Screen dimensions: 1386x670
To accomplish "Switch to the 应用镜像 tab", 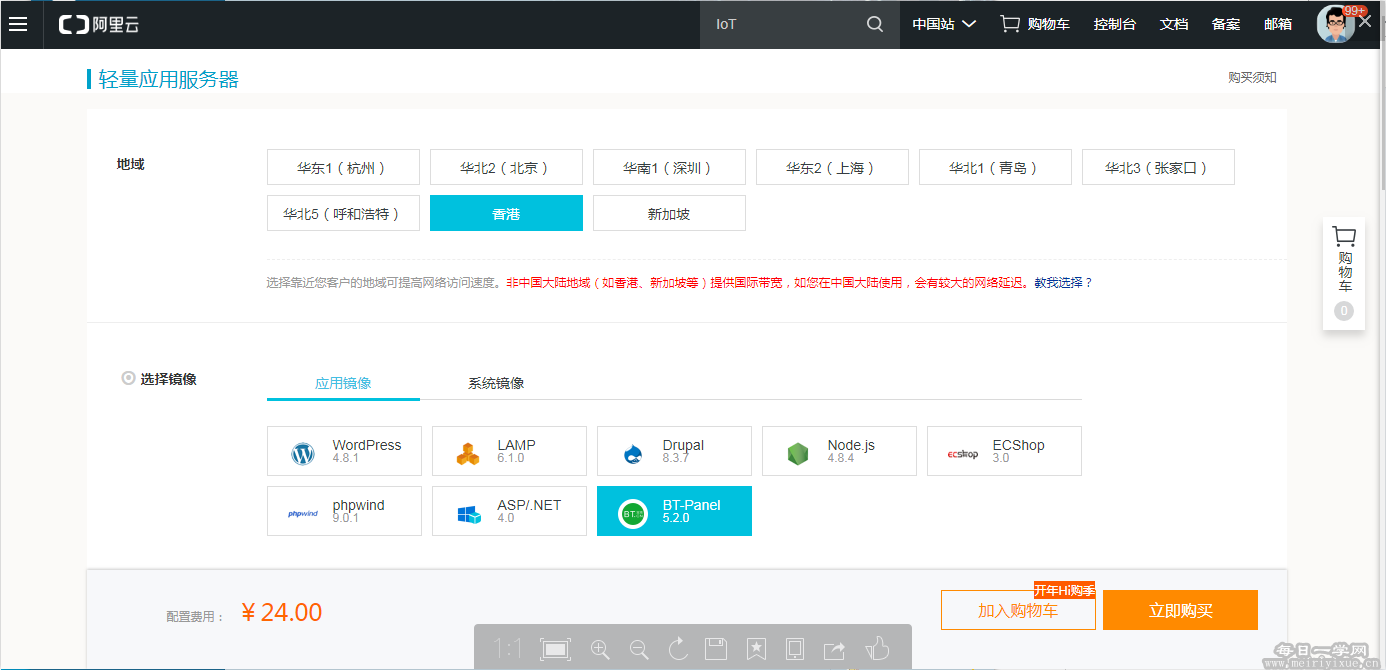I will point(343,383).
